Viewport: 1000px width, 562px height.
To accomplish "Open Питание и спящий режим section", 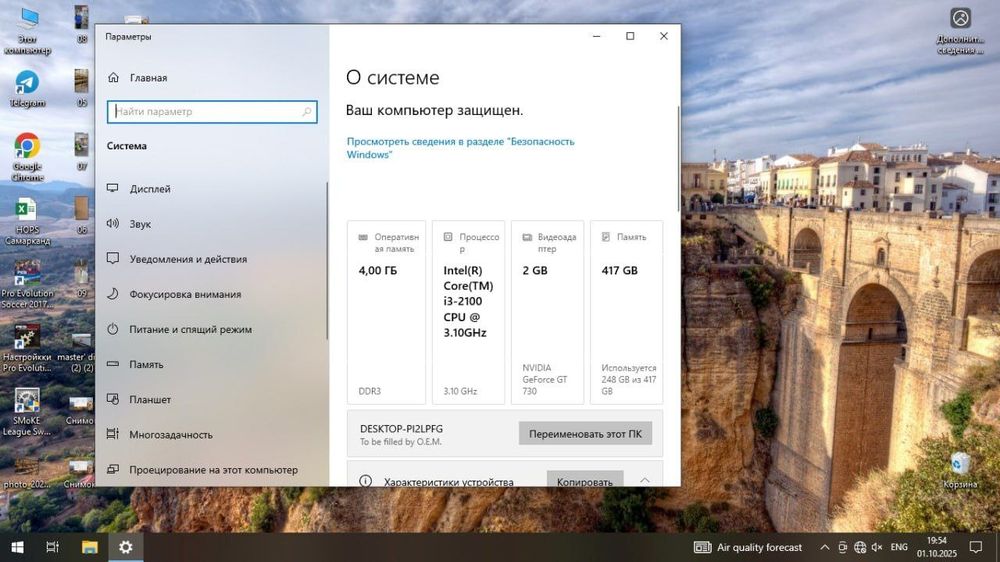I will point(190,329).
